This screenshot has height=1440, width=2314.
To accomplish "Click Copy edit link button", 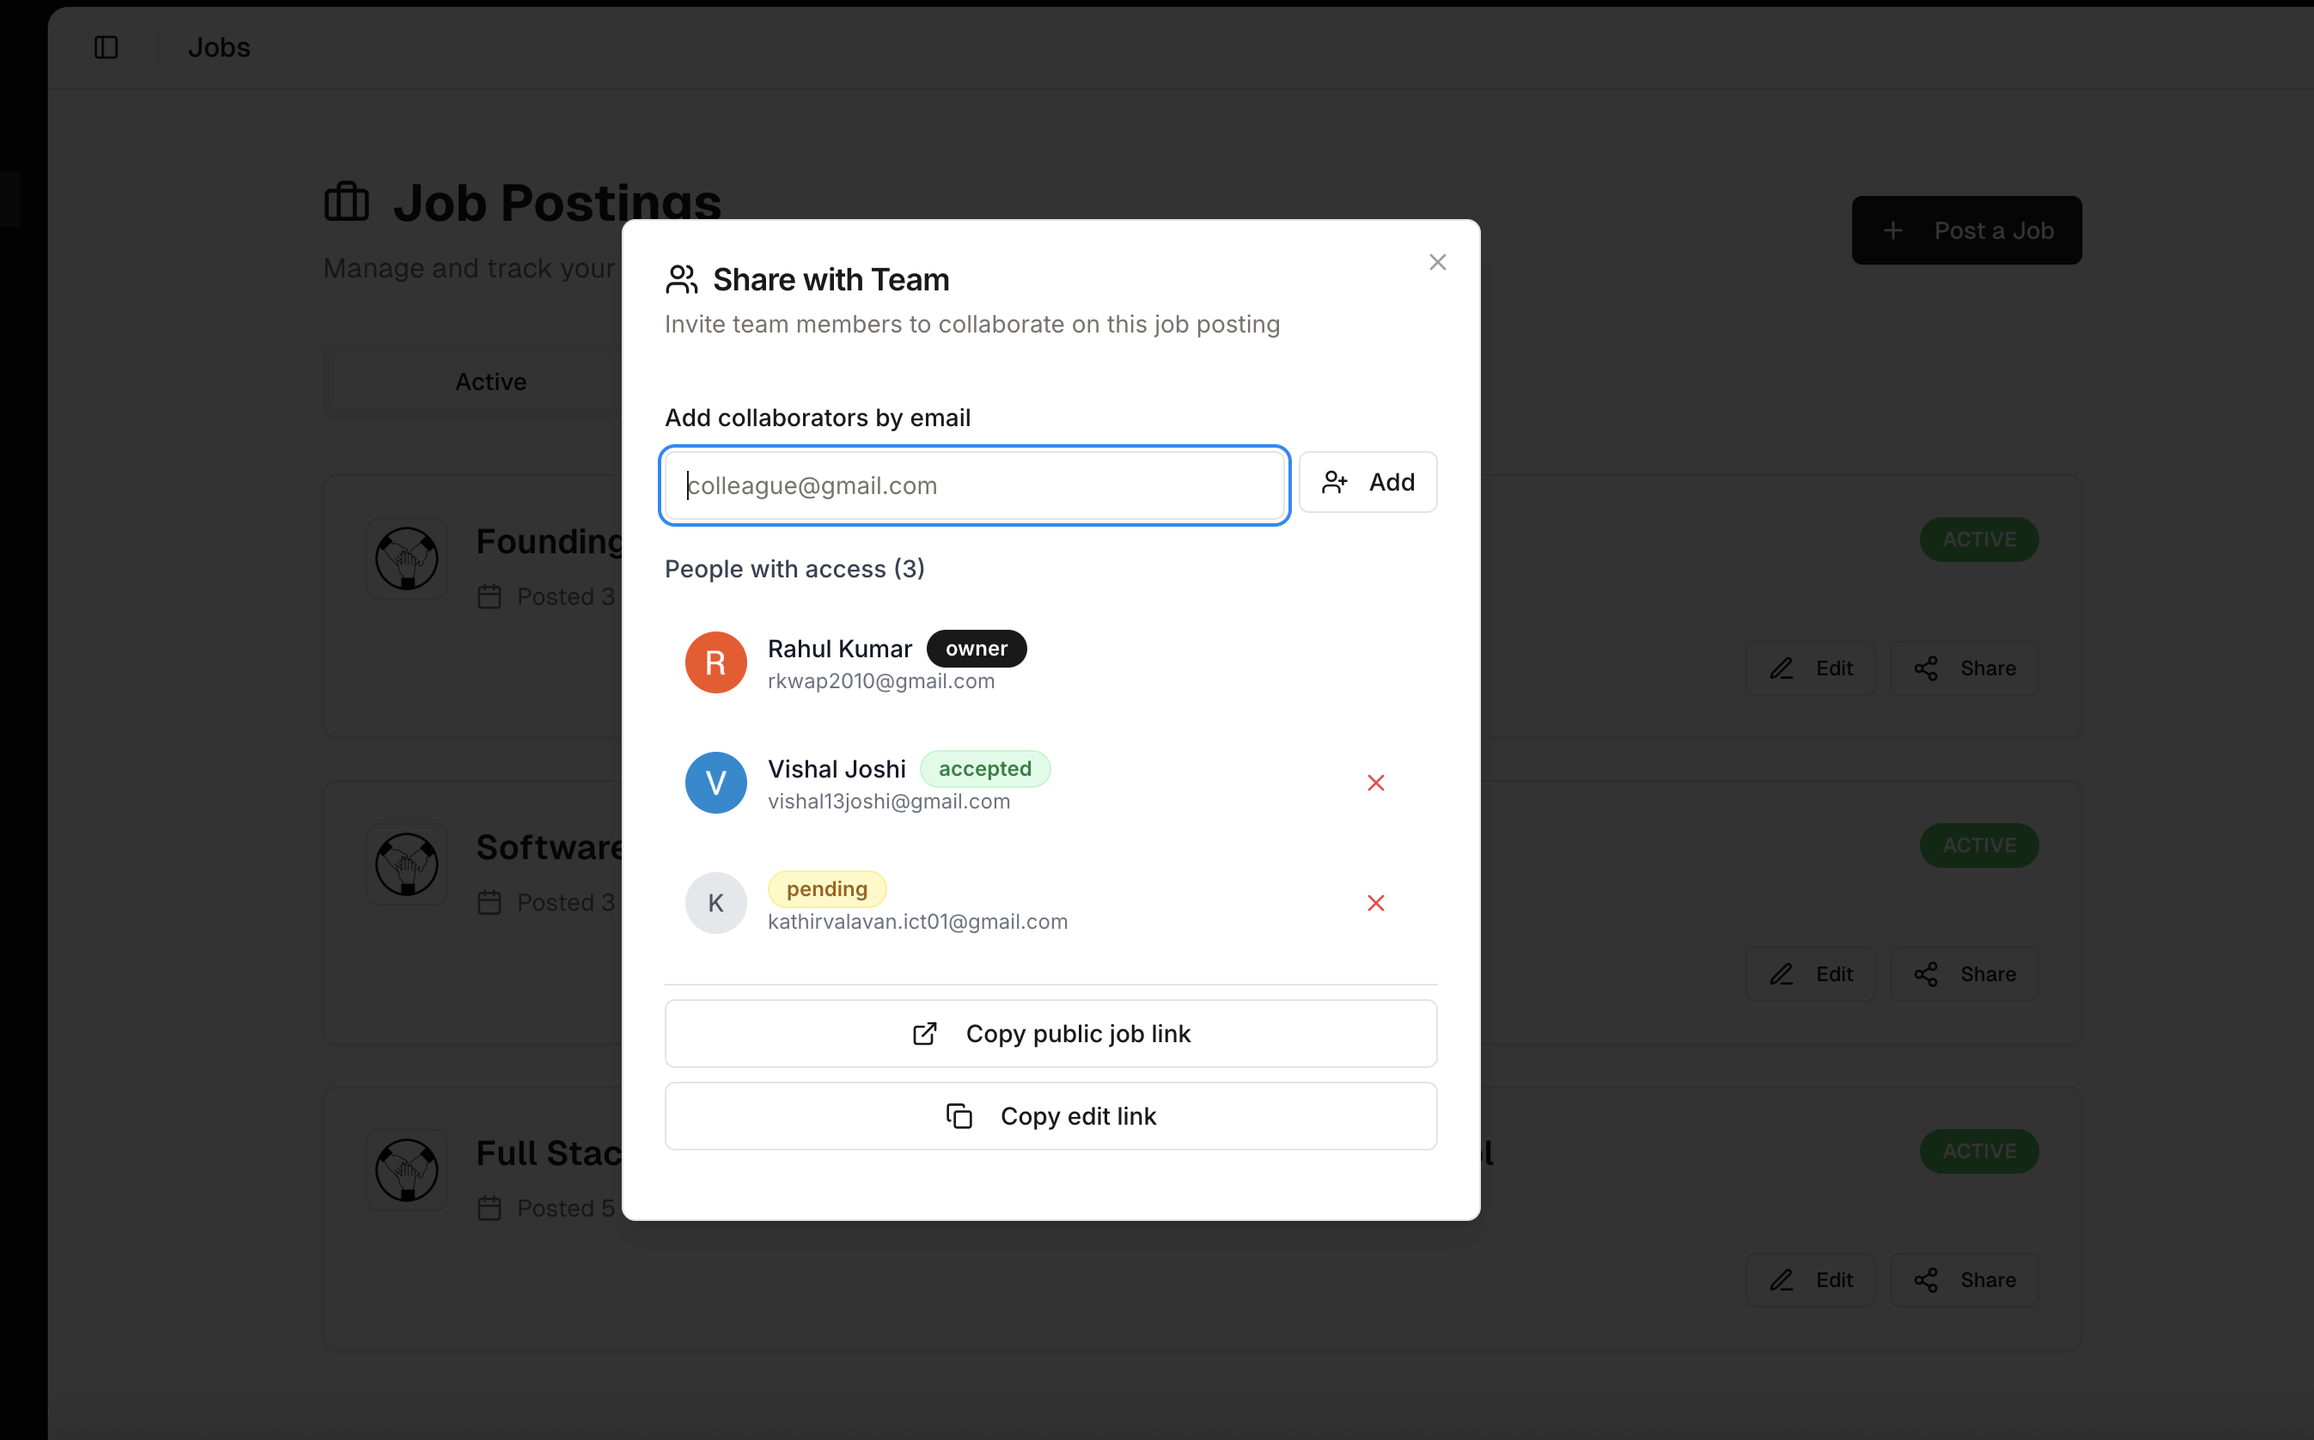I will point(1050,1116).
